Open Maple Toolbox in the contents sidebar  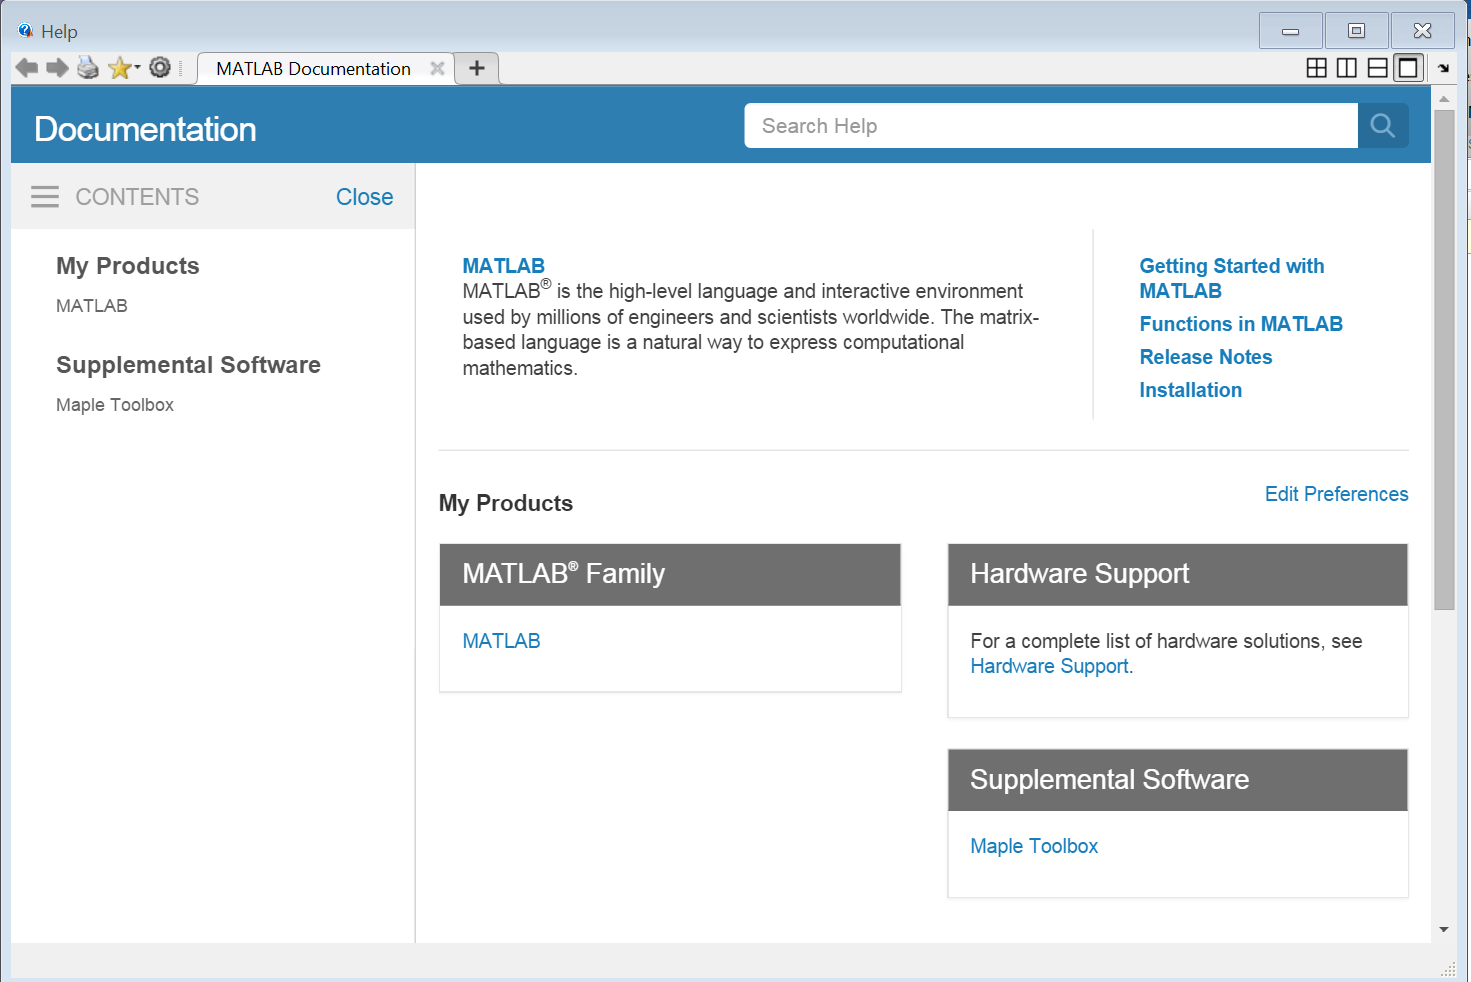coord(115,405)
